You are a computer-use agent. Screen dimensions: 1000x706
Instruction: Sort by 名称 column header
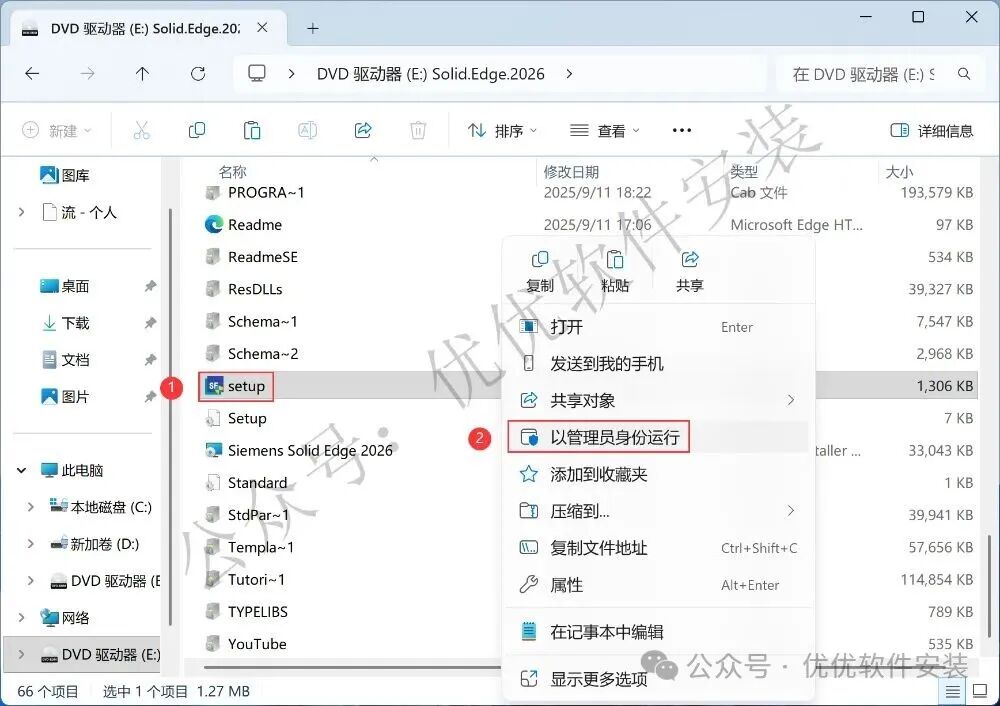tap(232, 172)
